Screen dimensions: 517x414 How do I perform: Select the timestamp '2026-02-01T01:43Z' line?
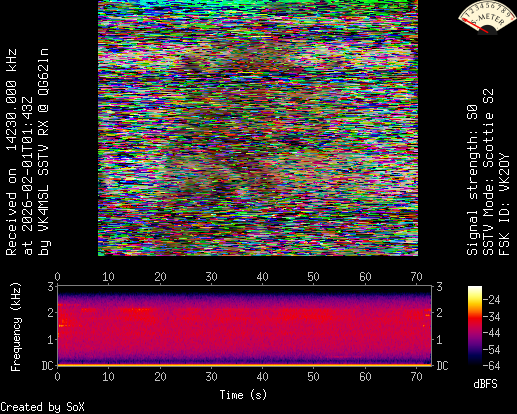[28, 176]
